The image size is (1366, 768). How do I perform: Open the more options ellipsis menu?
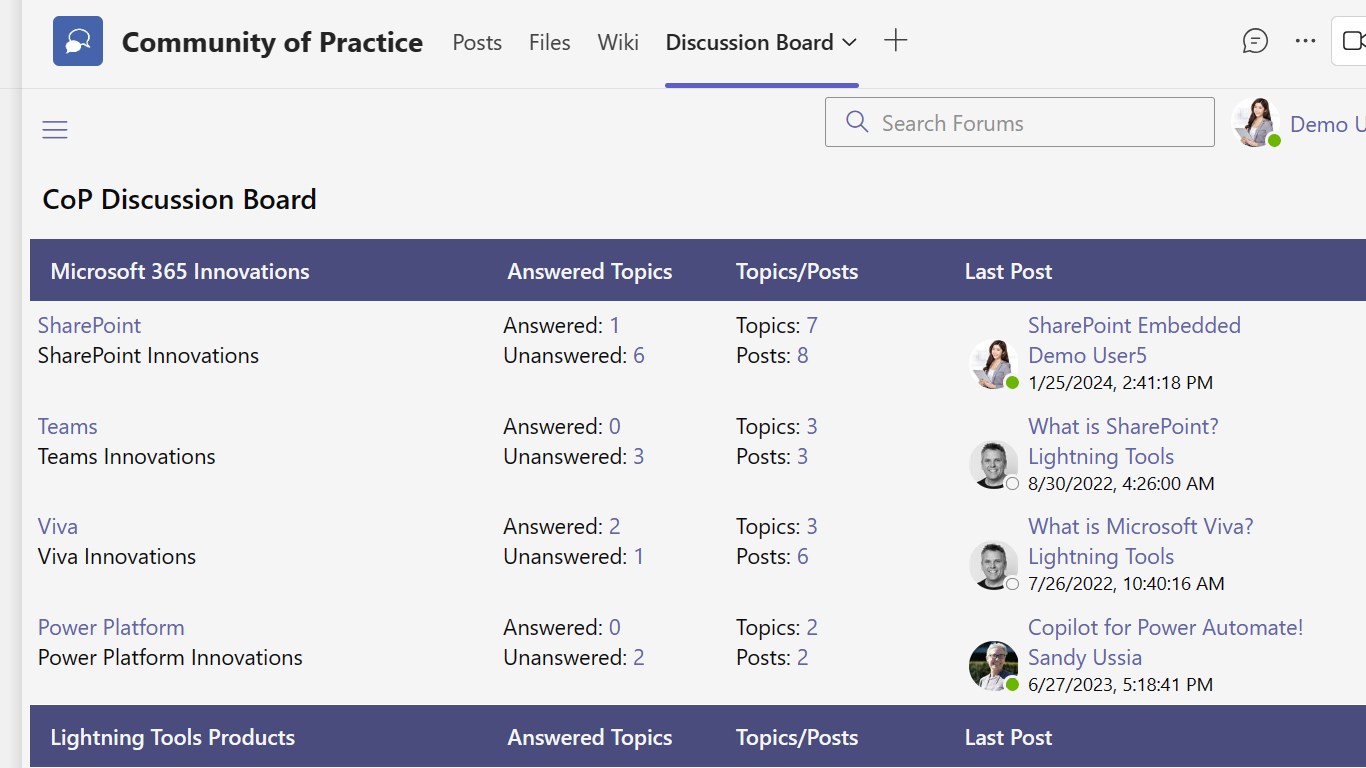(1305, 41)
